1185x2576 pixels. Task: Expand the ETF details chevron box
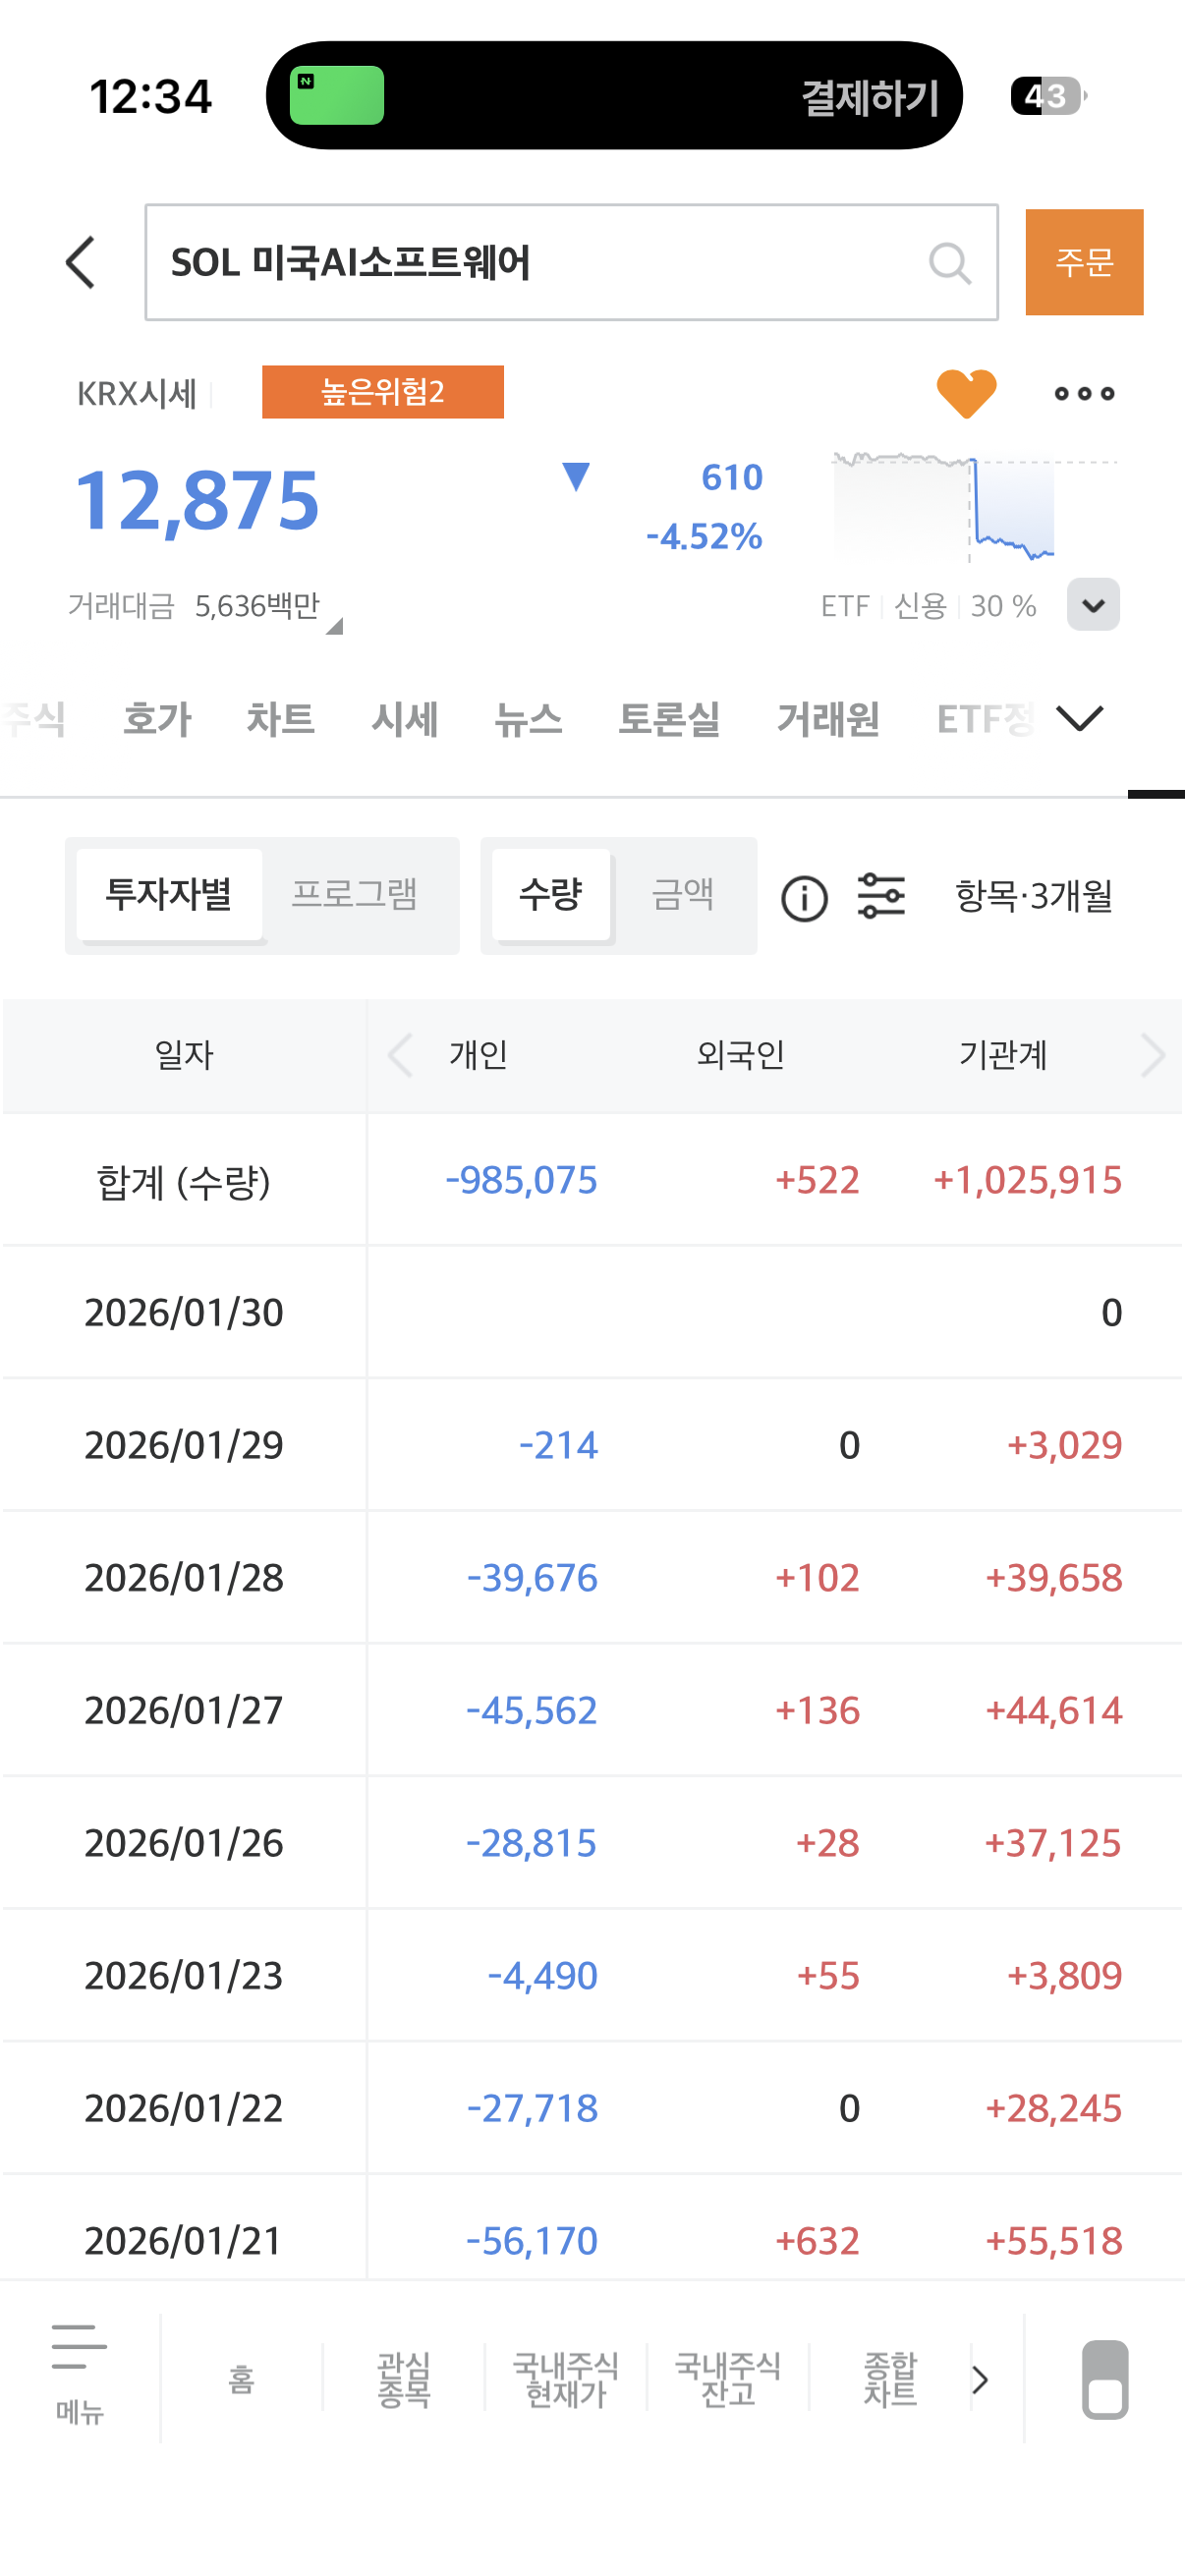[x=1093, y=605]
